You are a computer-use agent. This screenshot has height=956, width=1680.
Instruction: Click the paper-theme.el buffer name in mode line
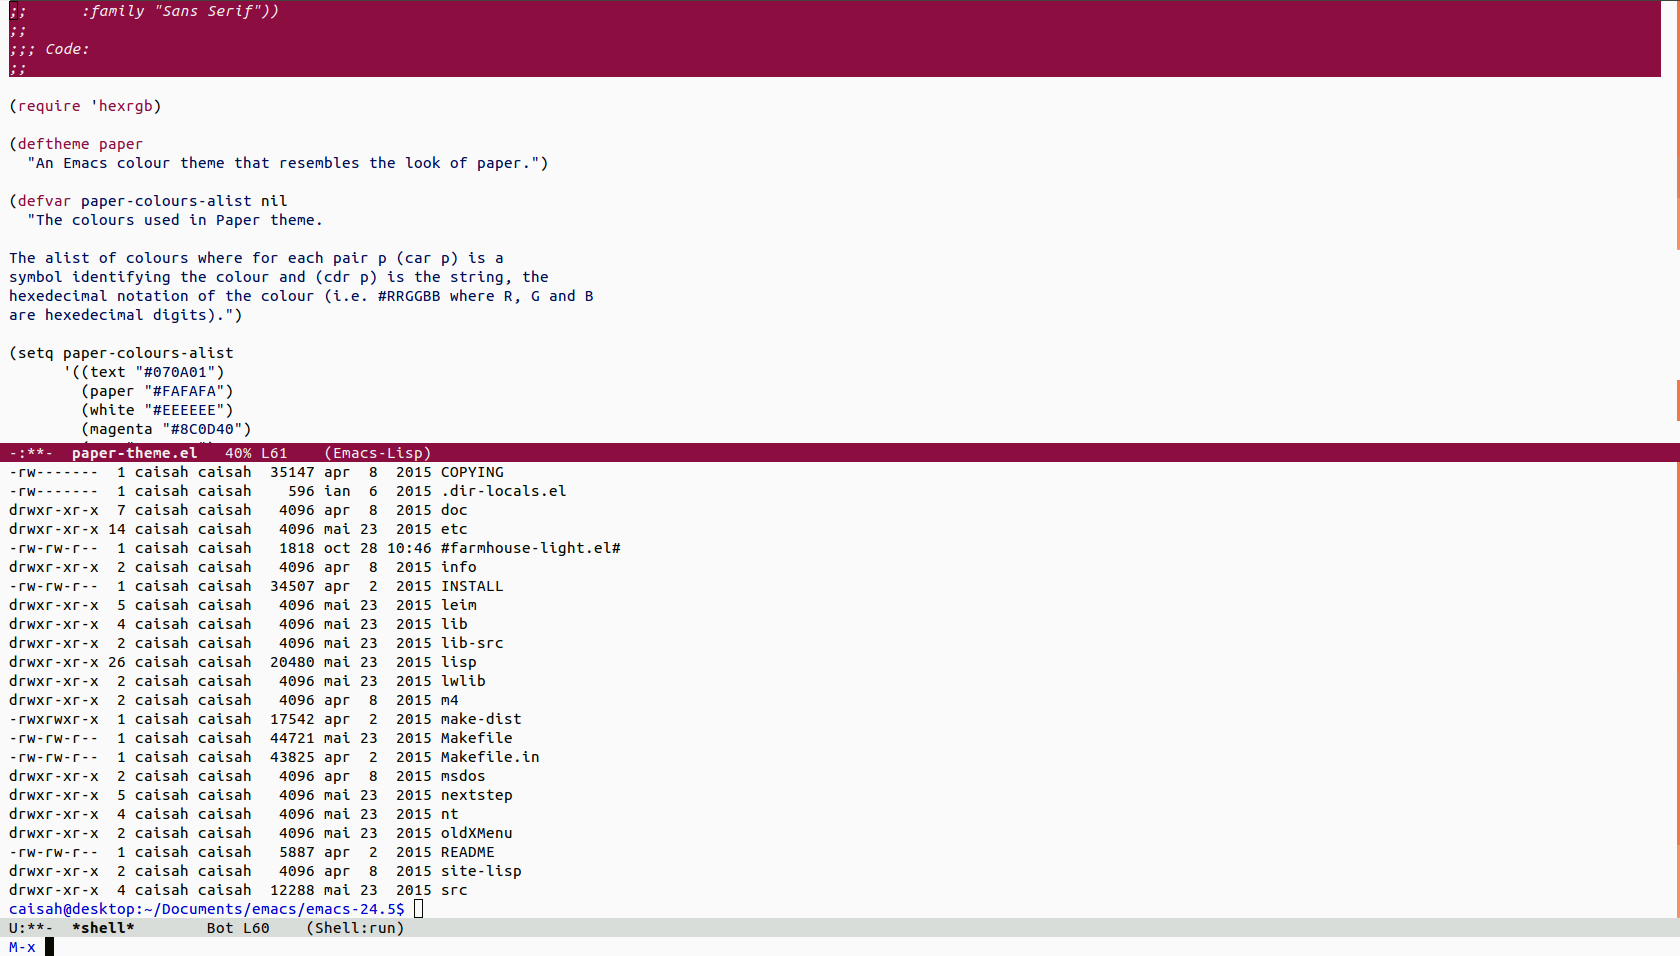click(x=134, y=453)
